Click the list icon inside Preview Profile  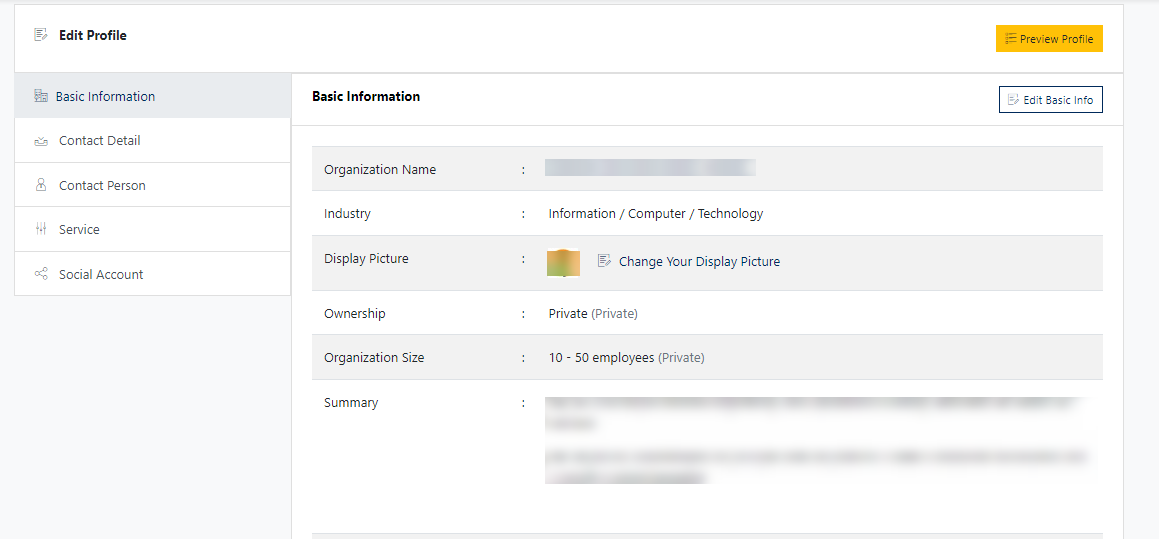click(x=1011, y=39)
